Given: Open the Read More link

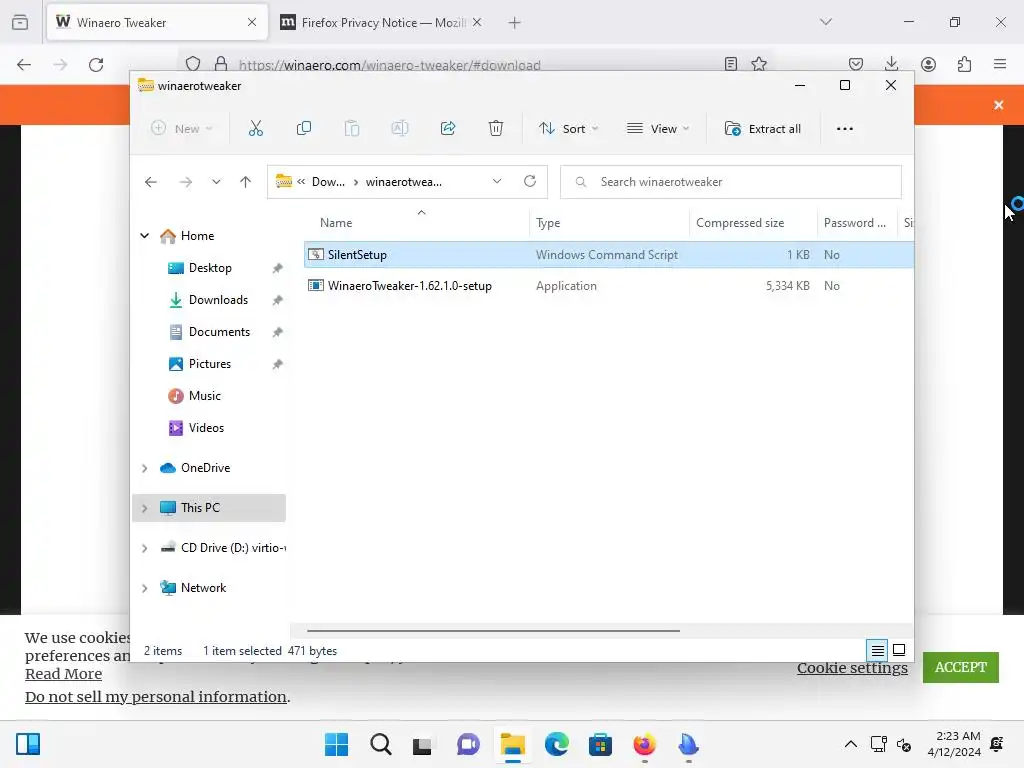Looking at the screenshot, I should [x=63, y=674].
